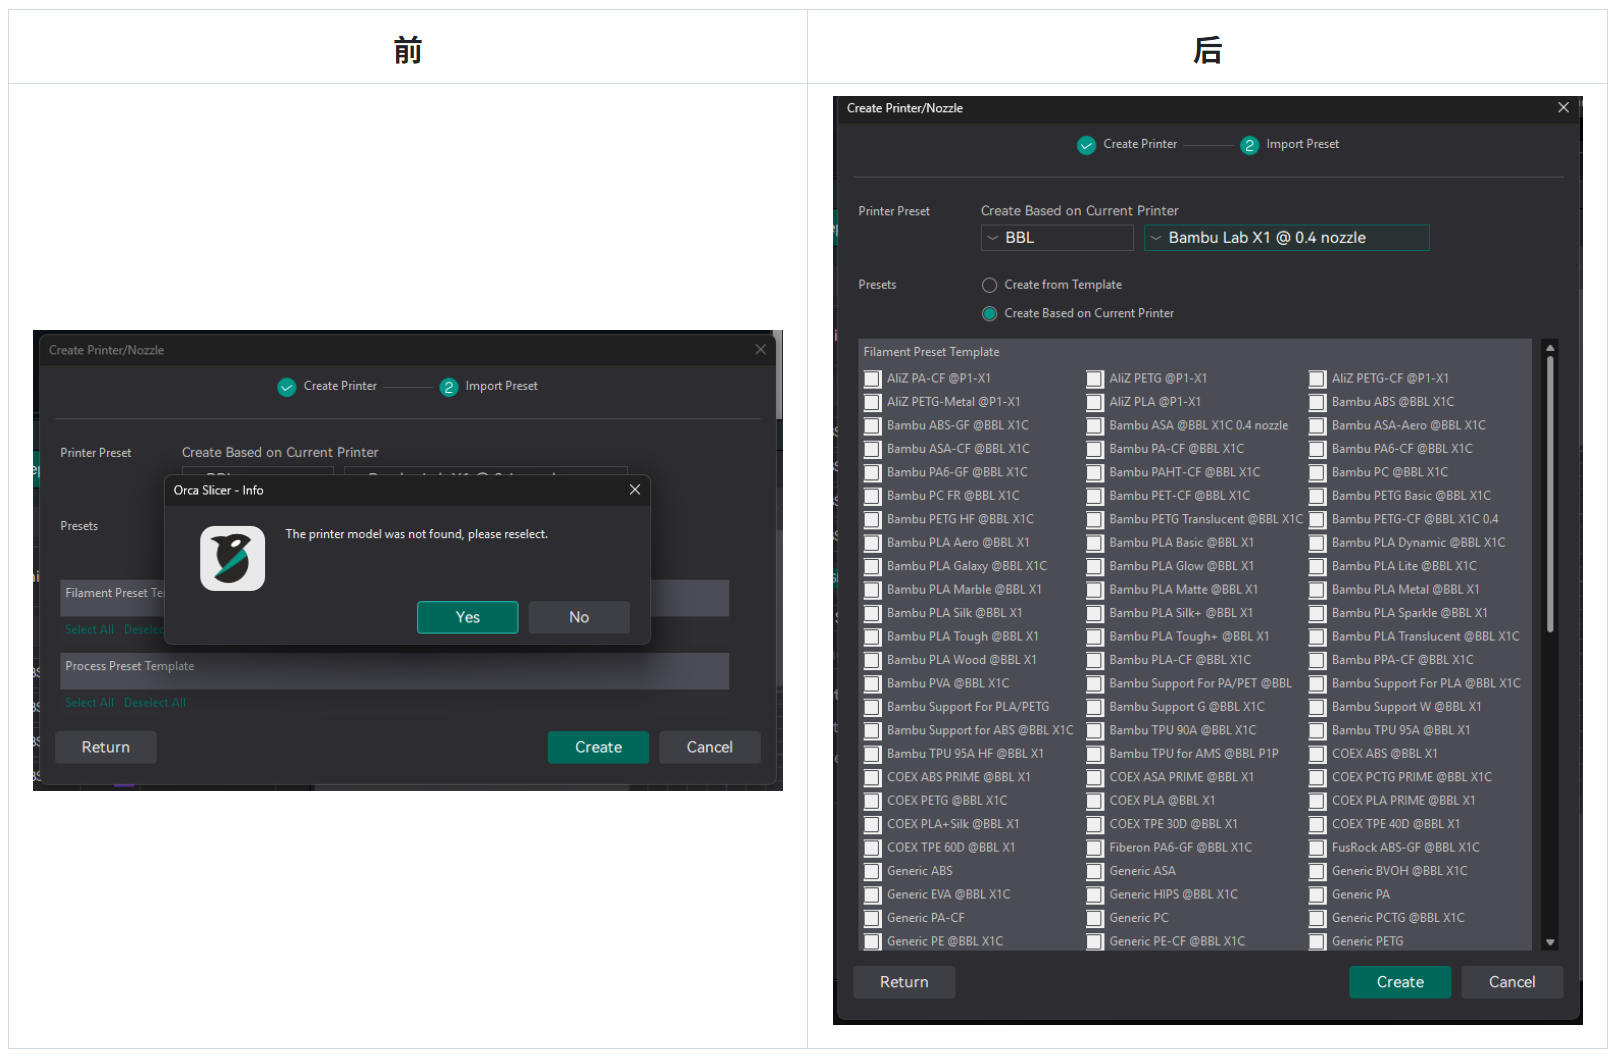Image resolution: width=1614 pixels, height=1059 pixels.
Task: Click Return in the left (before) window
Action: [106, 747]
